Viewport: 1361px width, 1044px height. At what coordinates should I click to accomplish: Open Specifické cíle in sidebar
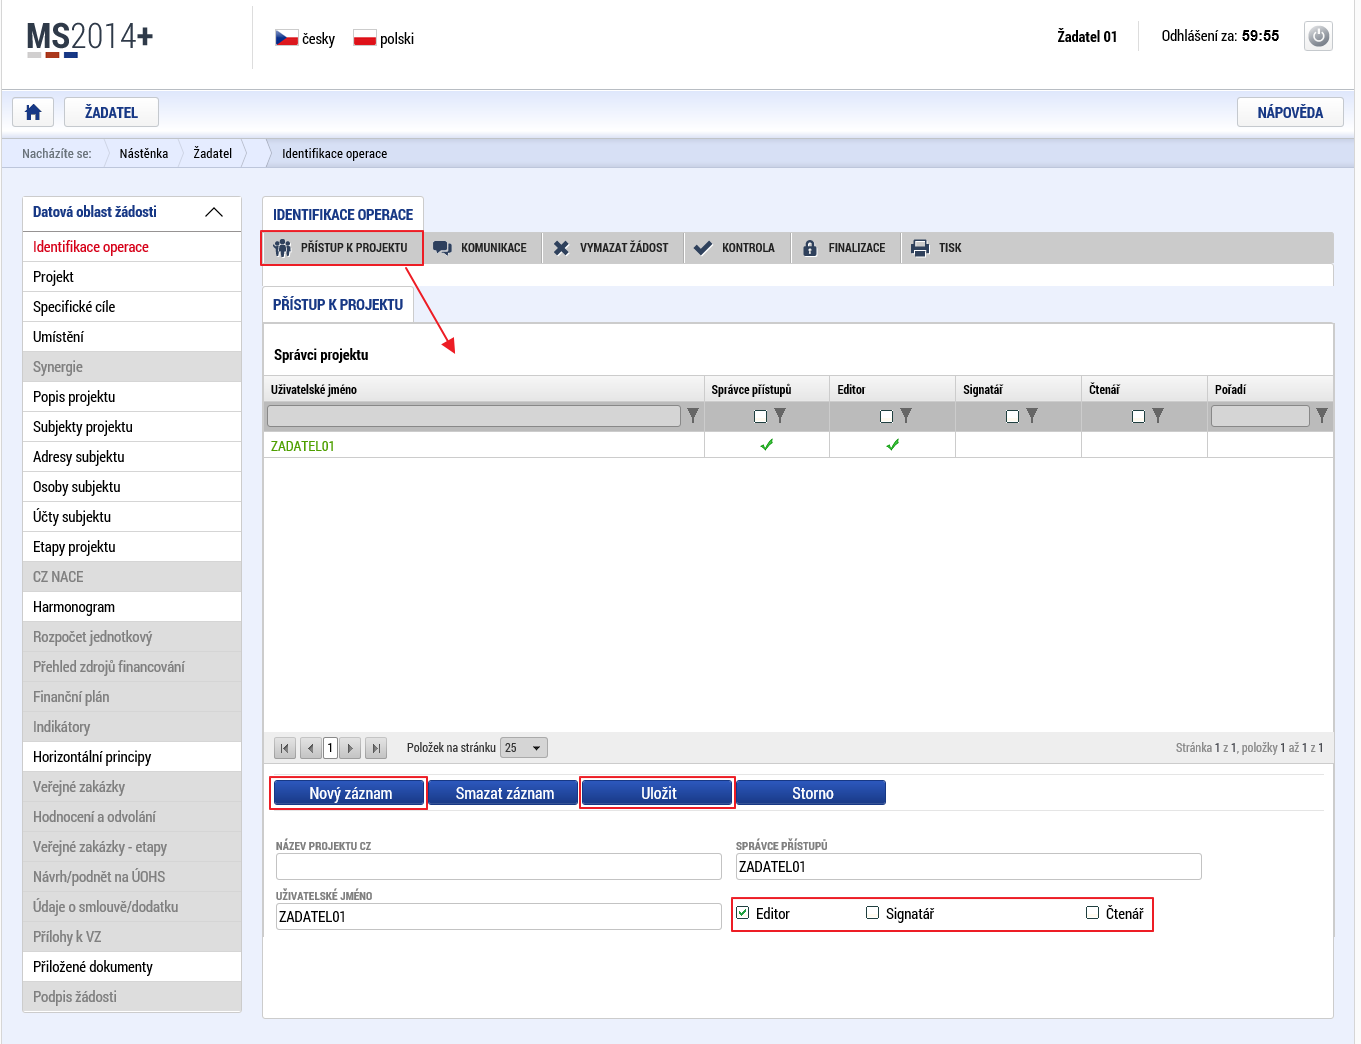click(x=132, y=307)
